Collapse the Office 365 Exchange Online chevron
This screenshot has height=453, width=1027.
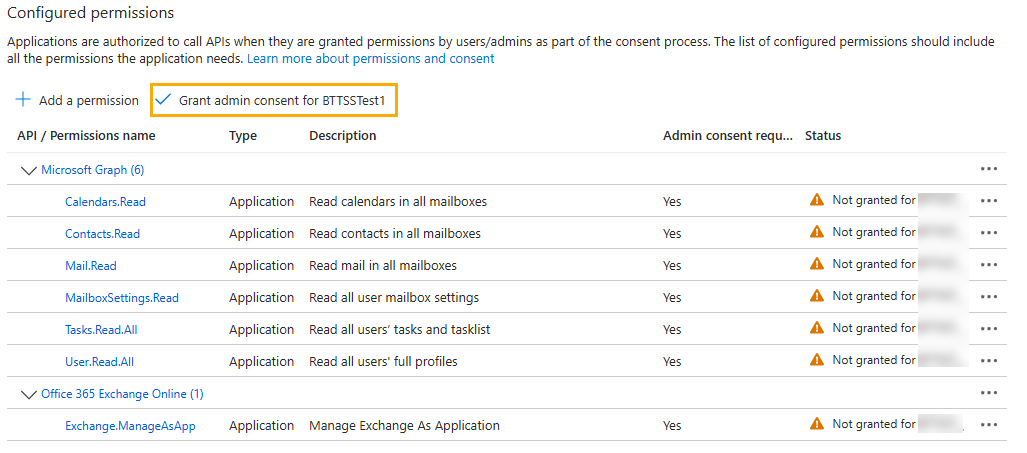pyautogui.click(x=29, y=395)
